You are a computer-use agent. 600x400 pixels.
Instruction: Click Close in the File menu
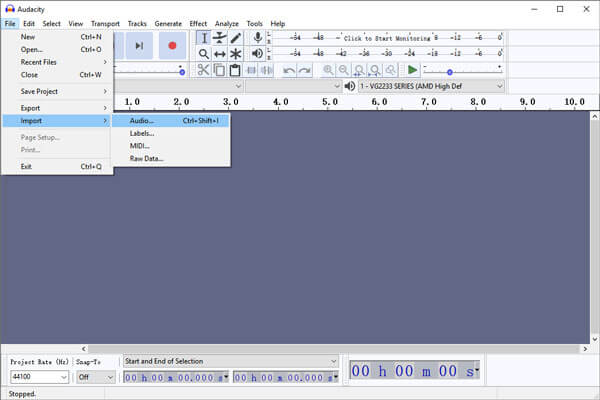tap(57, 75)
